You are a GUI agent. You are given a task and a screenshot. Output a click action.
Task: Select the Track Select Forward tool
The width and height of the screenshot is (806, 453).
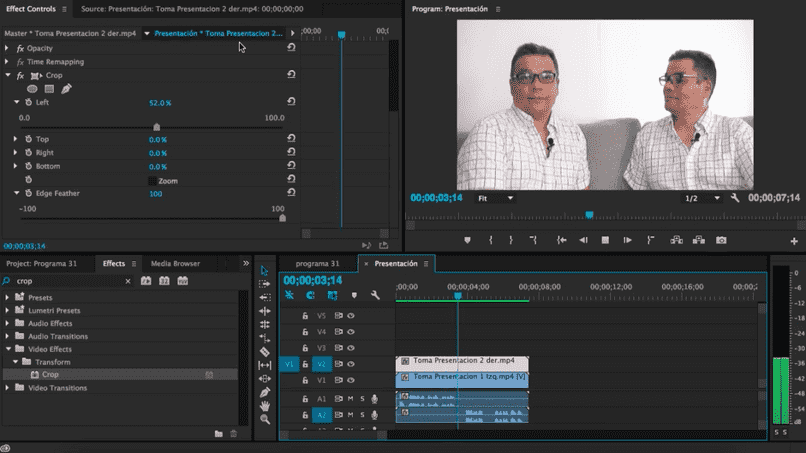(x=265, y=284)
